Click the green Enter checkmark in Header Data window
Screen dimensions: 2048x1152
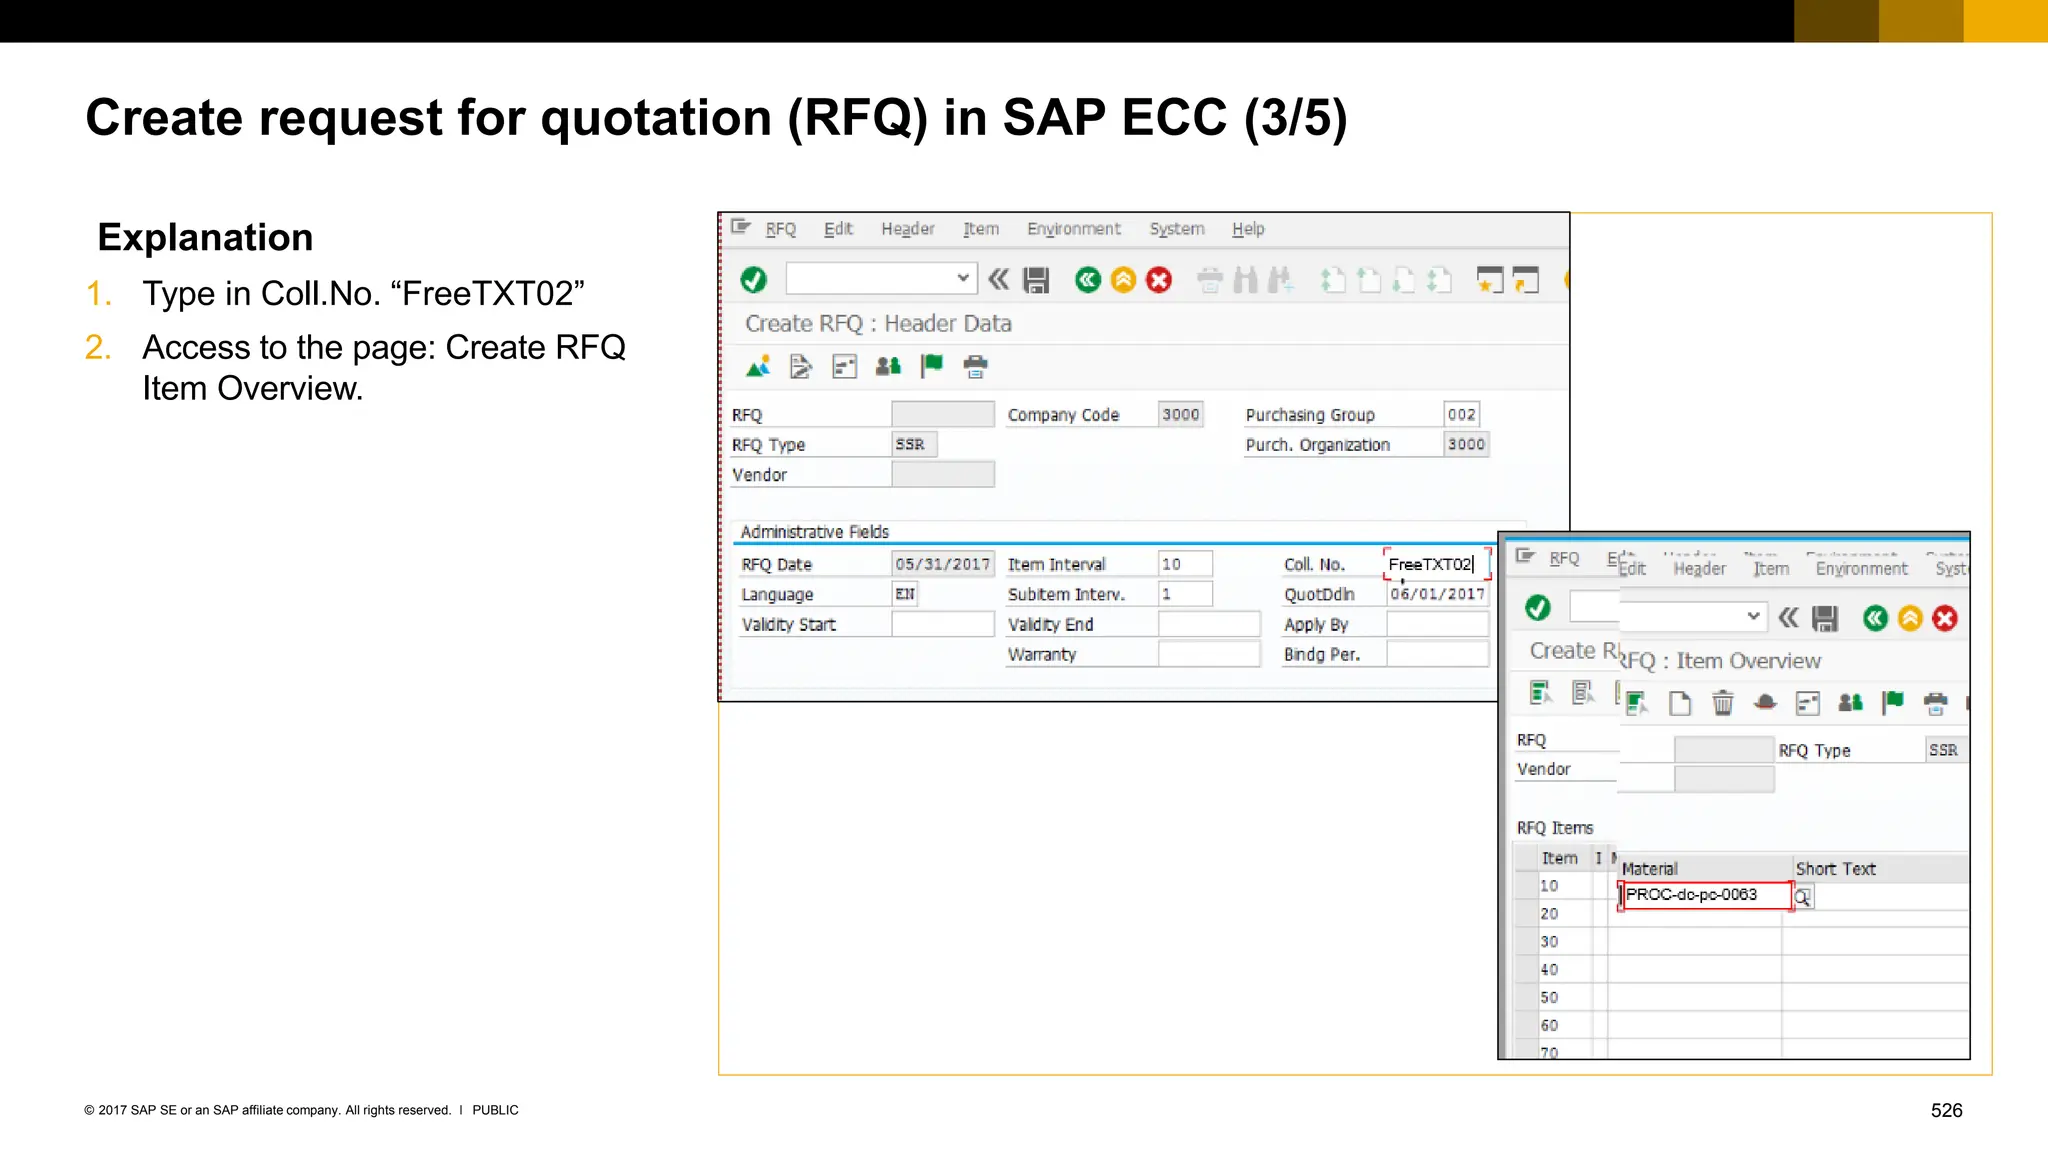point(754,280)
